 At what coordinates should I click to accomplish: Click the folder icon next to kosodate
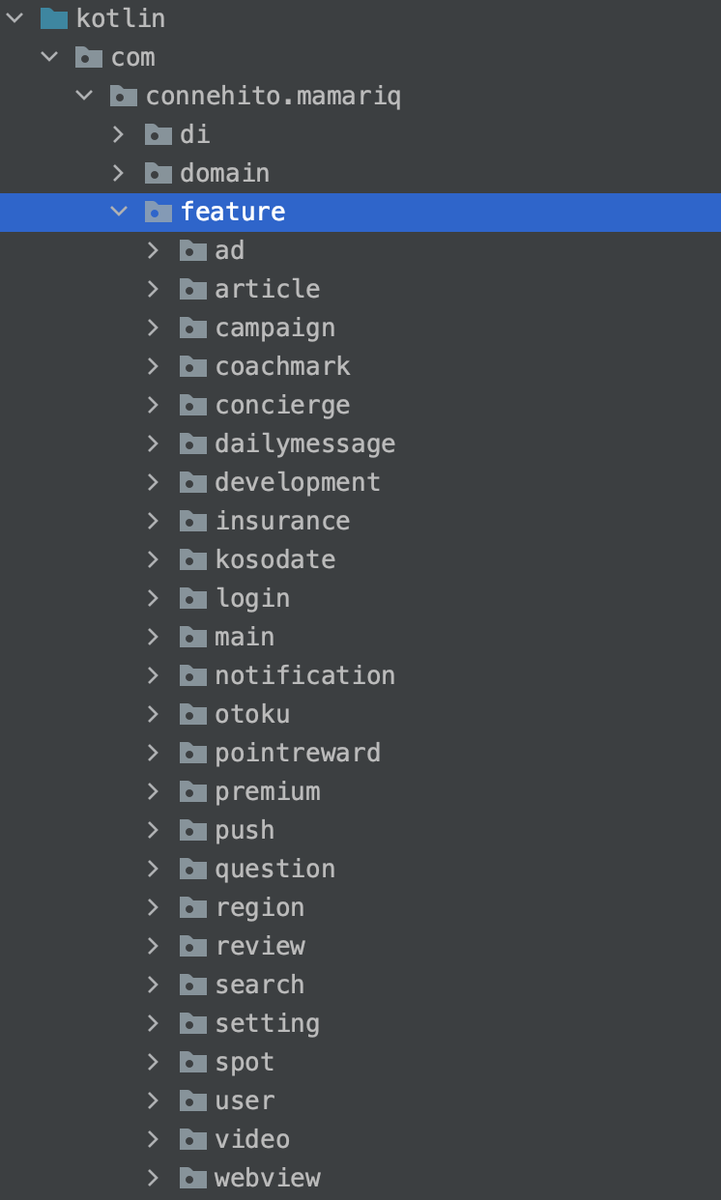[x=193, y=559]
